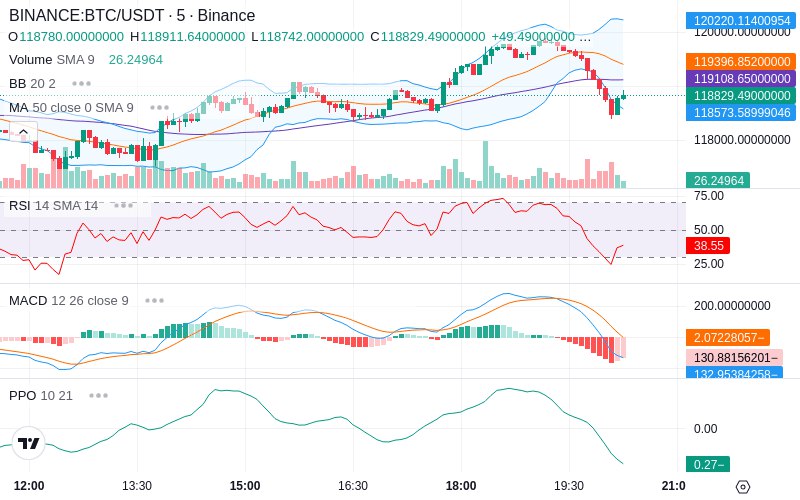Image resolution: width=800 pixels, height=500 pixels.
Task: Select MA 50 close legend label
Action: (x=71, y=108)
